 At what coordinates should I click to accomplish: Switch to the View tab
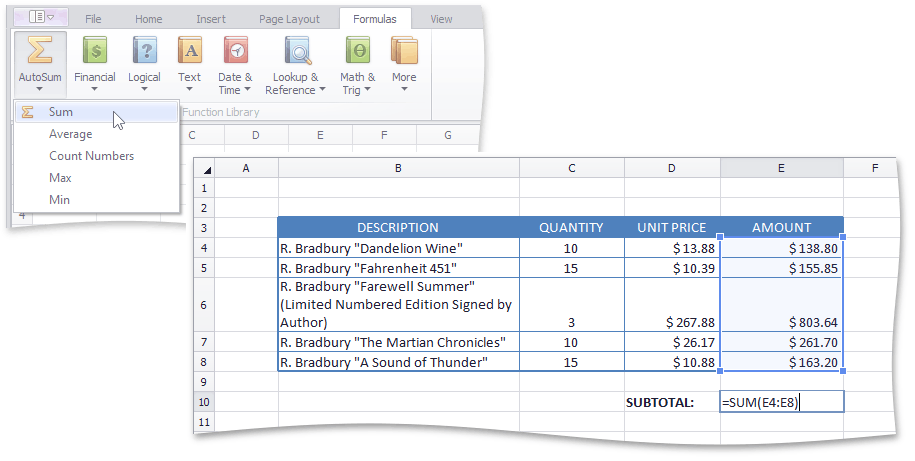pyautogui.click(x=441, y=19)
